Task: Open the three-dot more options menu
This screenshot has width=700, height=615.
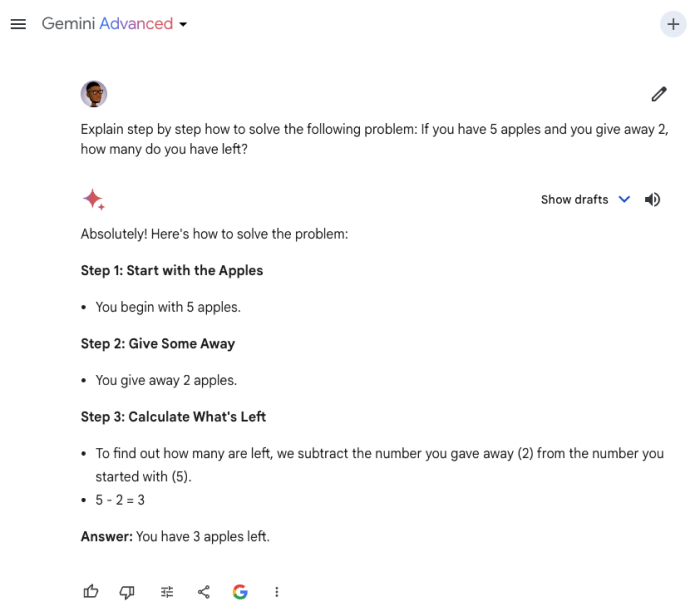Action: 277,592
